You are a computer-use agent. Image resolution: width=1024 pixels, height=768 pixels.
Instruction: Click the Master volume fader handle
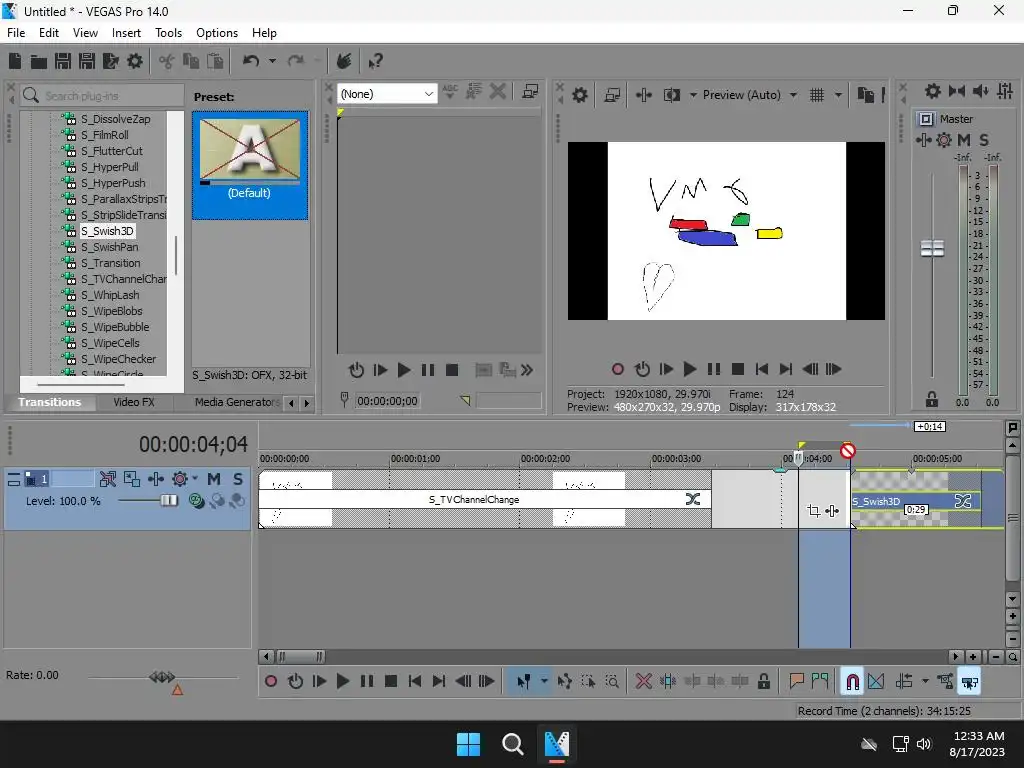(933, 249)
